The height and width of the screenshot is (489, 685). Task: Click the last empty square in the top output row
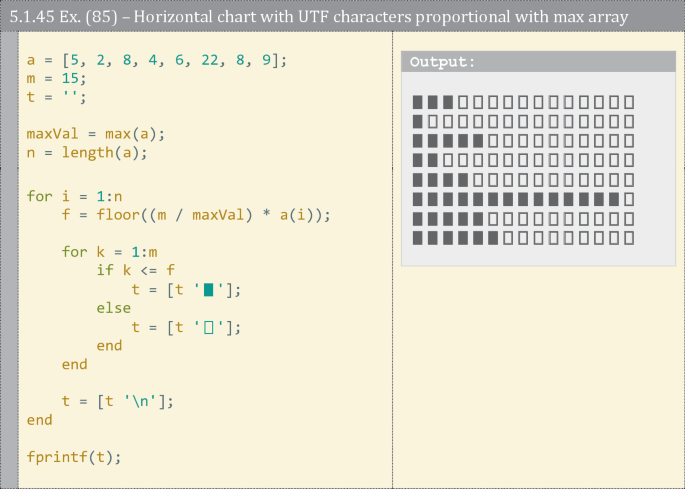pos(628,102)
